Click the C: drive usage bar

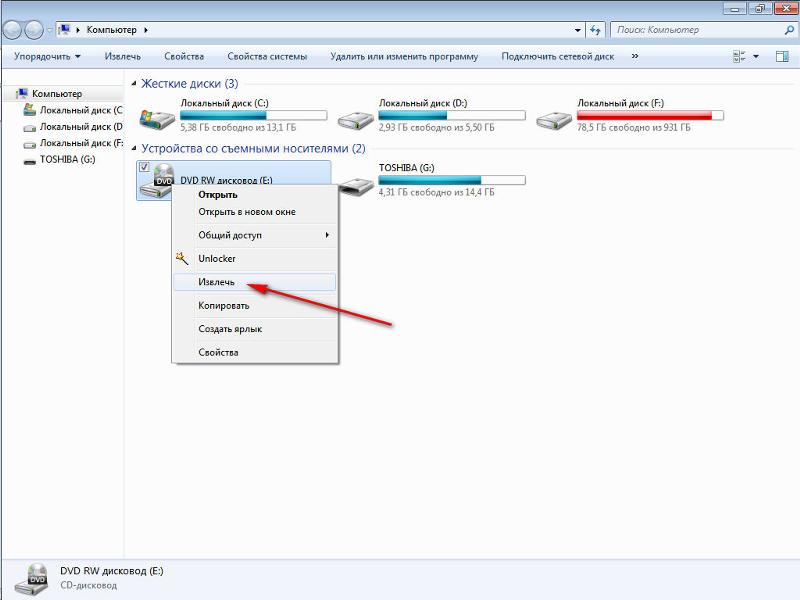tap(254, 115)
